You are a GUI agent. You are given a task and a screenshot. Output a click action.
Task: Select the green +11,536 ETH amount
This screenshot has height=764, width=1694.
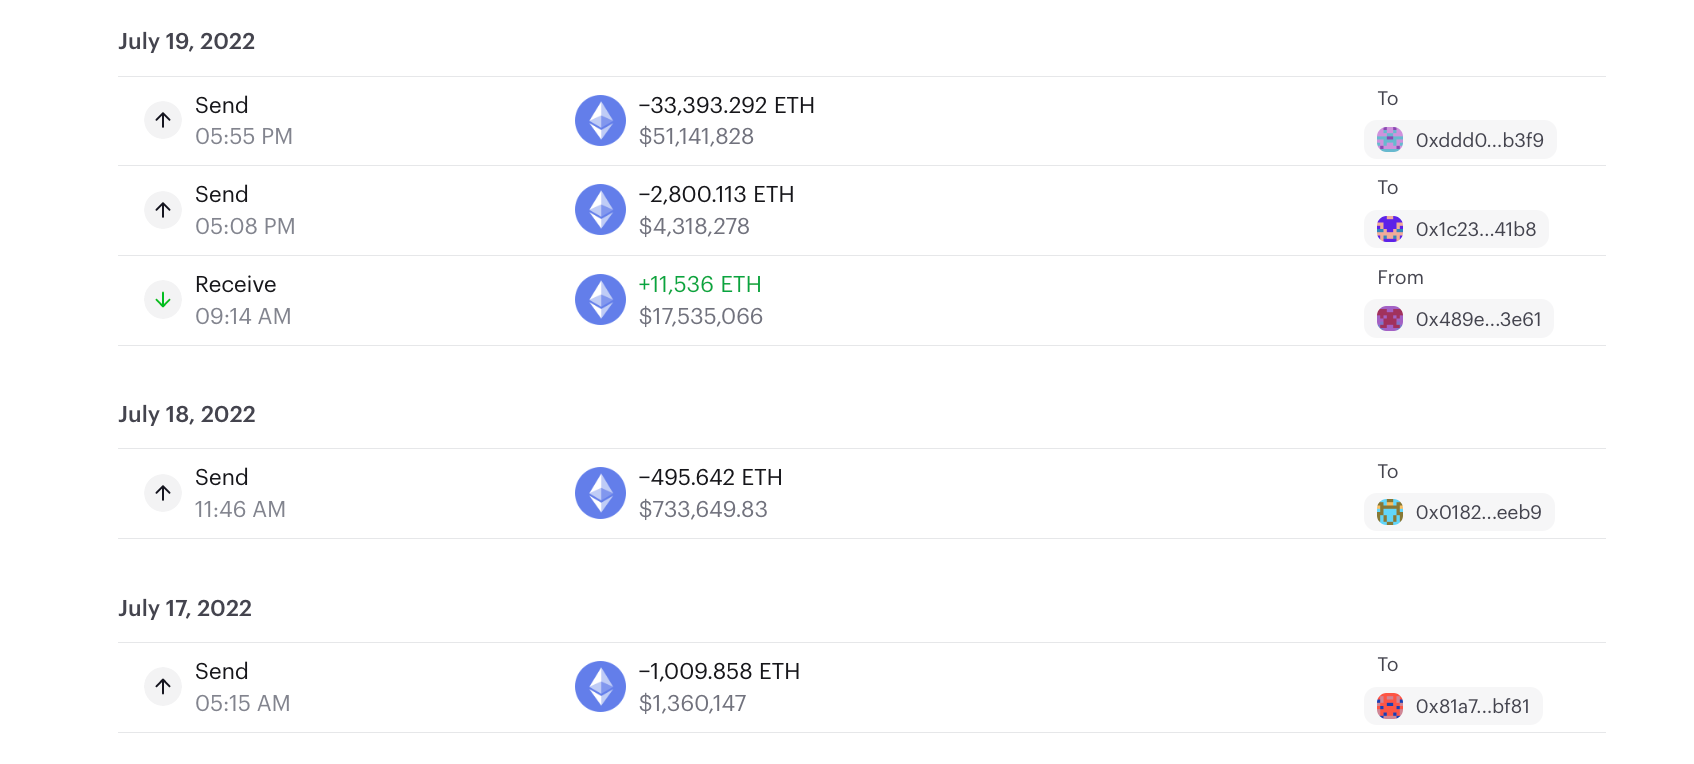pos(700,284)
